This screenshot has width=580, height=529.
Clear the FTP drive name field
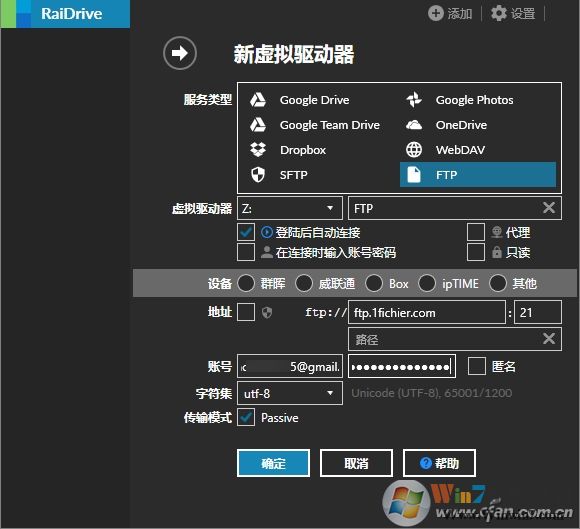tap(549, 208)
